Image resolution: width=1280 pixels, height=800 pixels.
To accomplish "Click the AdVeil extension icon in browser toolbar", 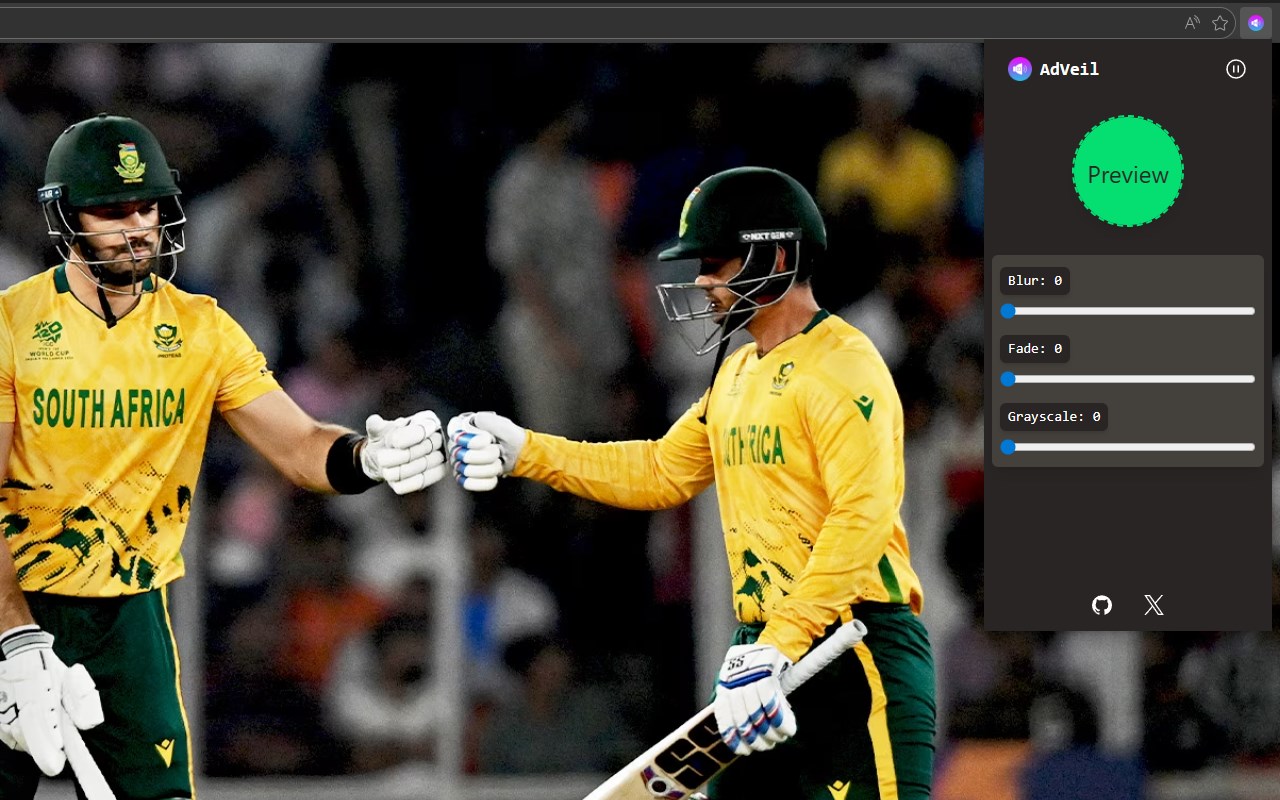I will (x=1256, y=23).
